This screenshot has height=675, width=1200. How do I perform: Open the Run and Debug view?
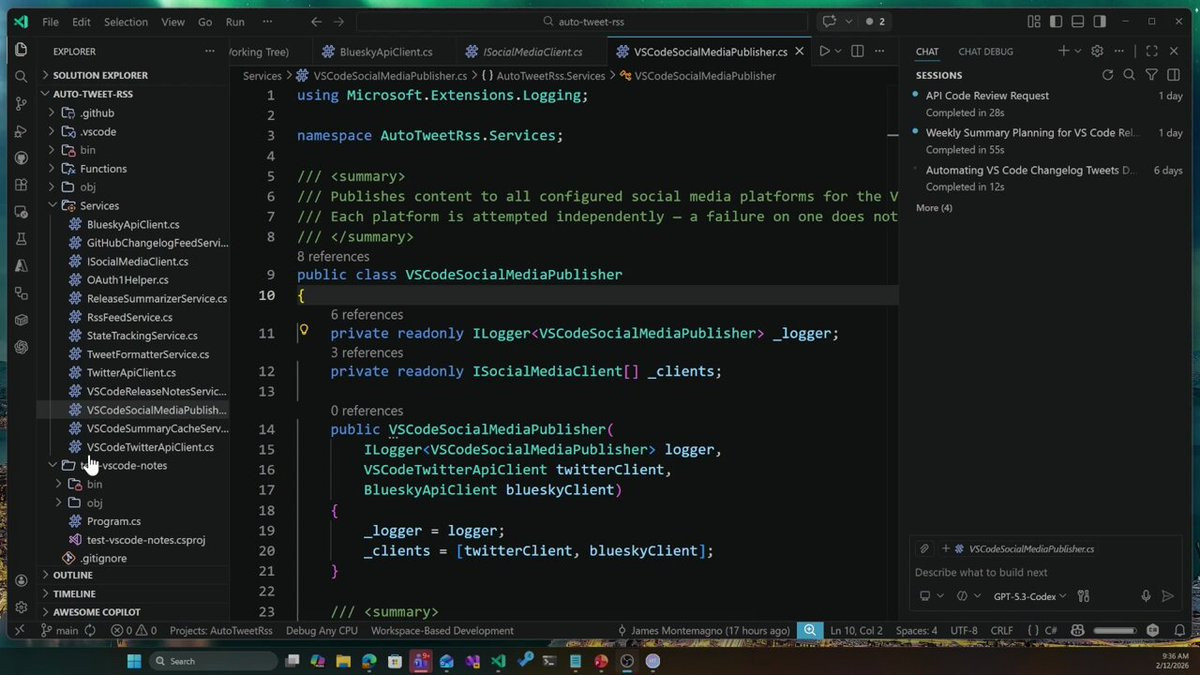pos(21,131)
